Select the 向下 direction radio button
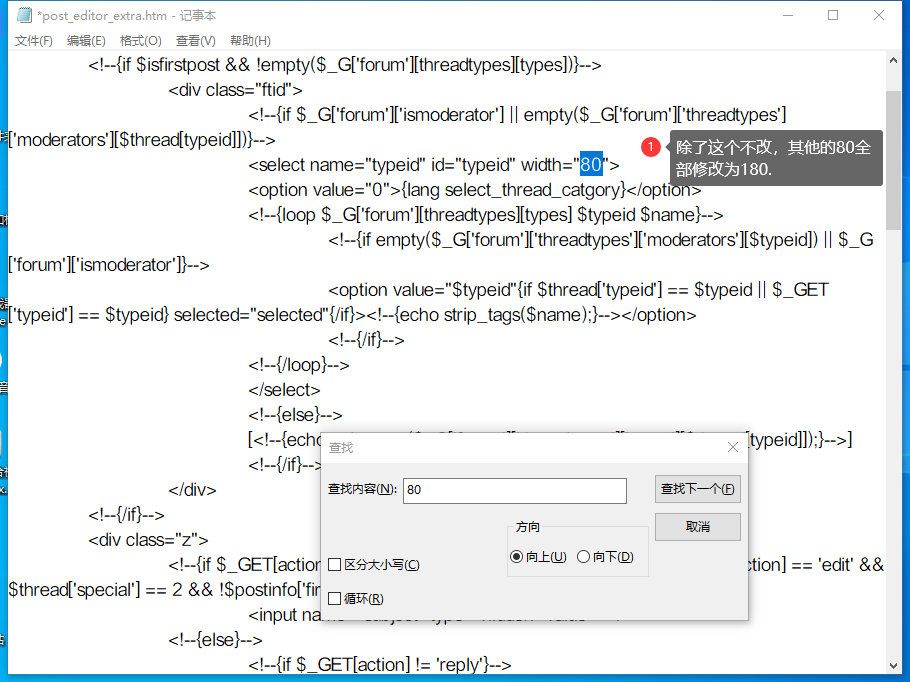Viewport: 910px width, 682px height. coord(584,557)
